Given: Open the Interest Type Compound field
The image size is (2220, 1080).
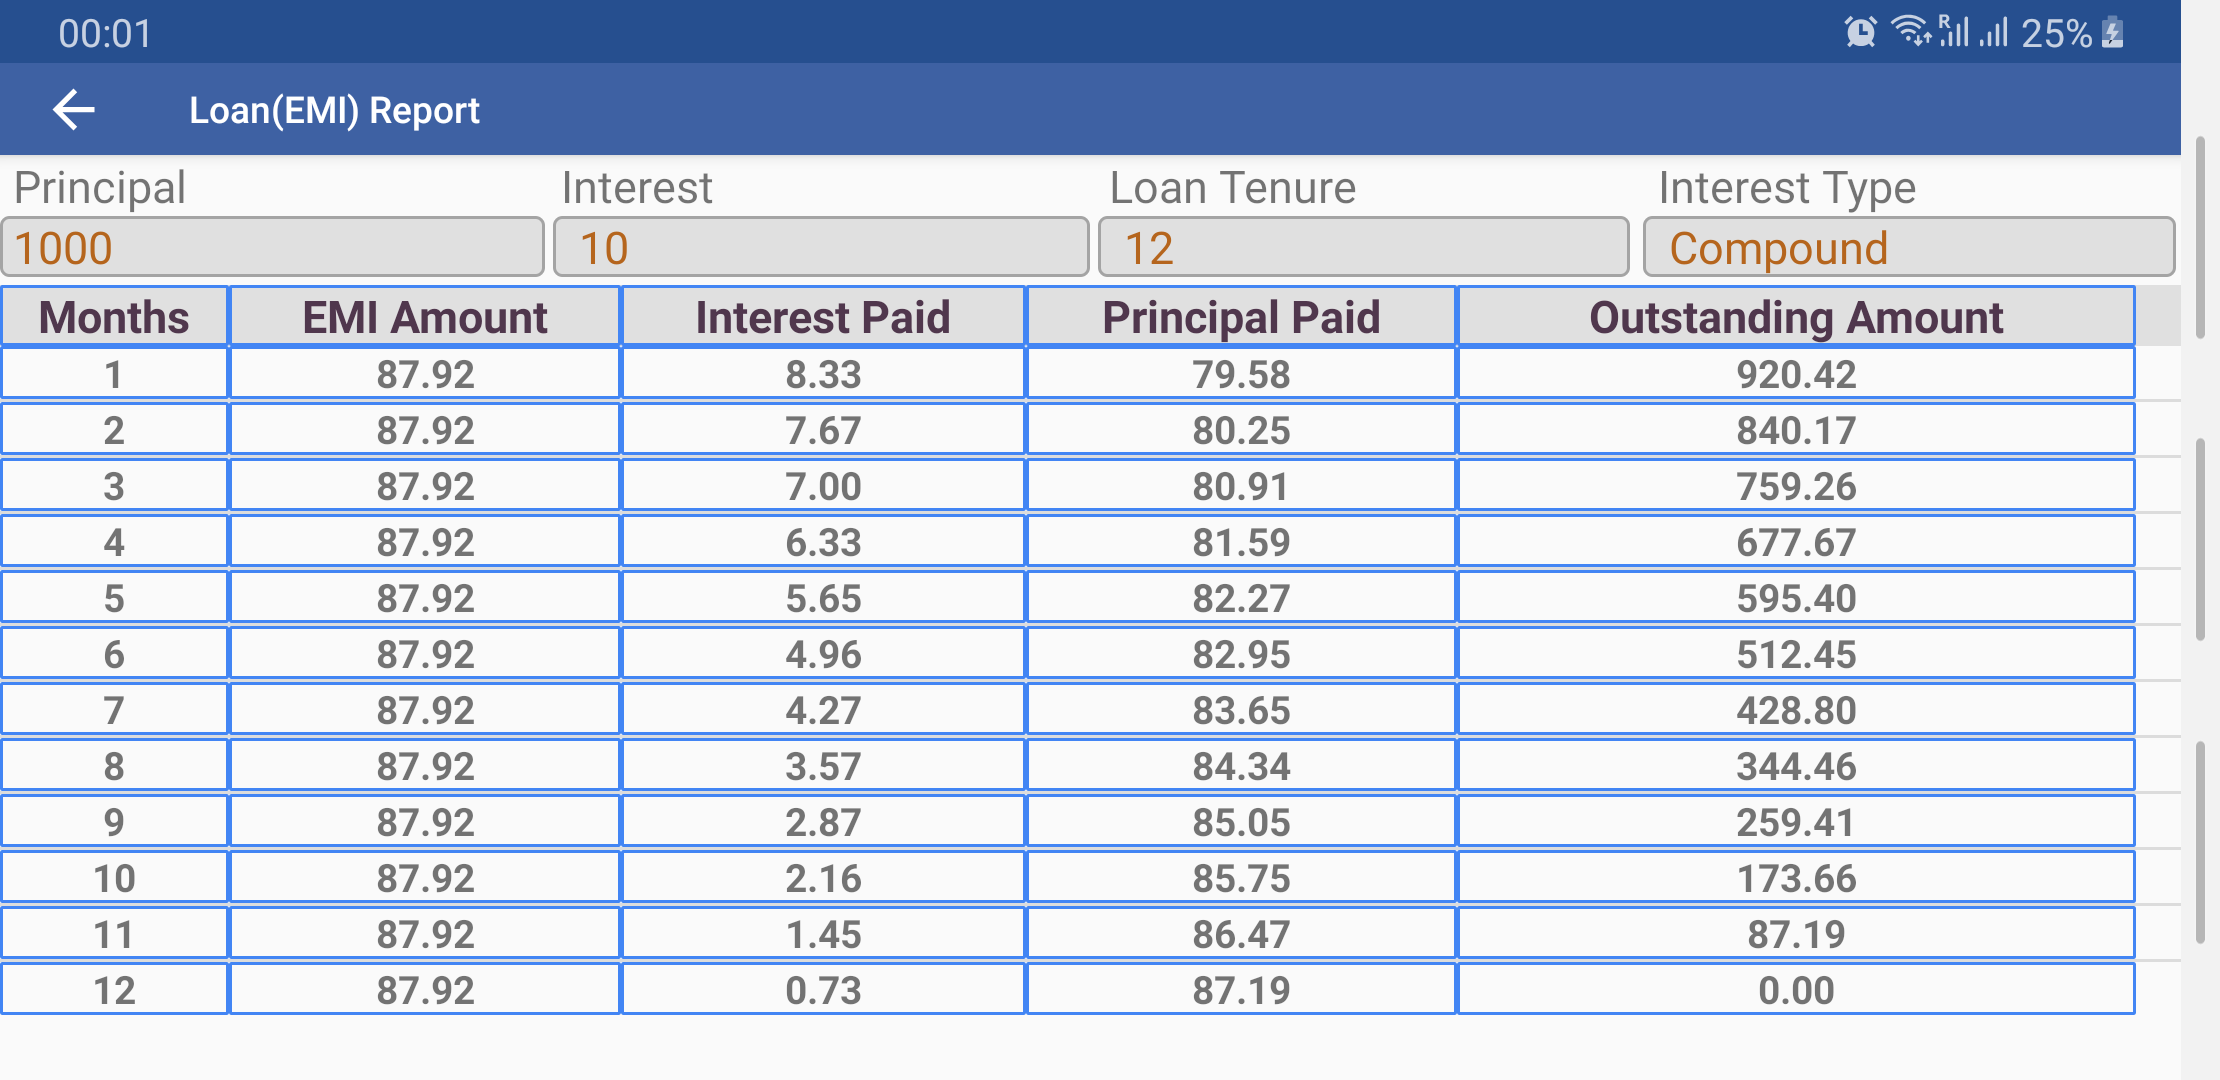Looking at the screenshot, I should point(1909,247).
